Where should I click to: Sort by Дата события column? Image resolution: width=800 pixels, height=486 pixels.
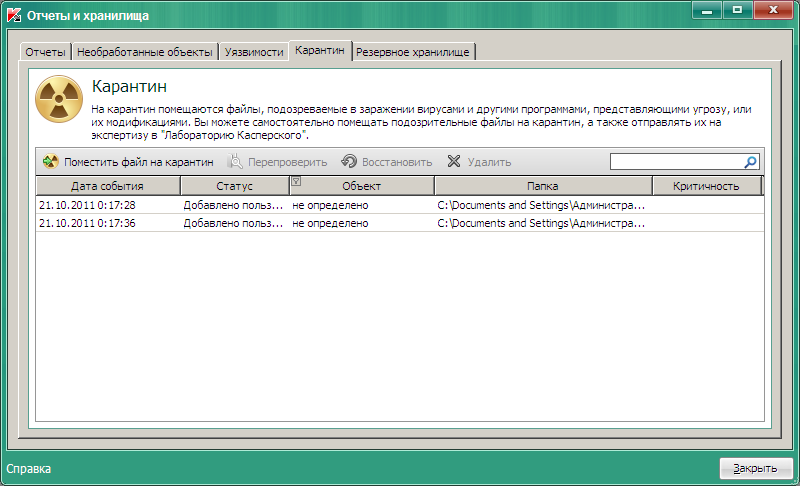pyautogui.click(x=108, y=186)
